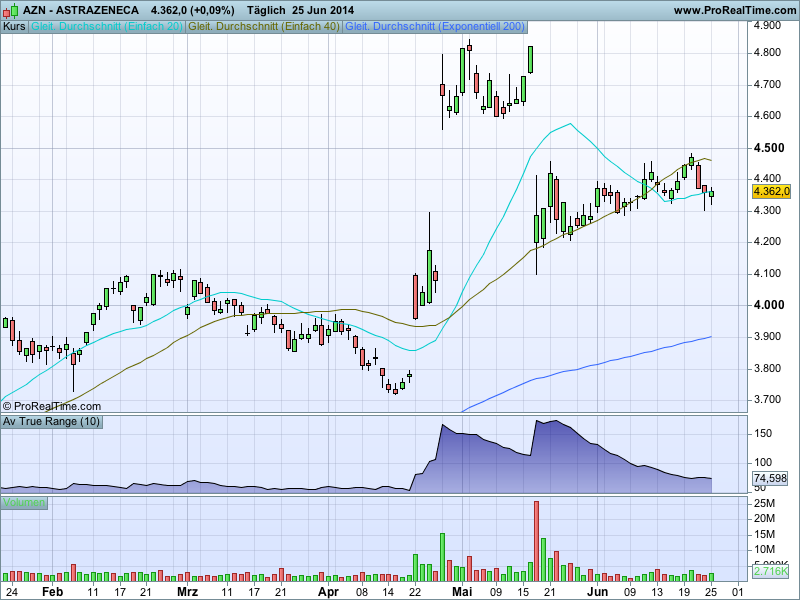Open the Av True Range (10) indicator label
The width and height of the screenshot is (800, 600).
click(51, 421)
